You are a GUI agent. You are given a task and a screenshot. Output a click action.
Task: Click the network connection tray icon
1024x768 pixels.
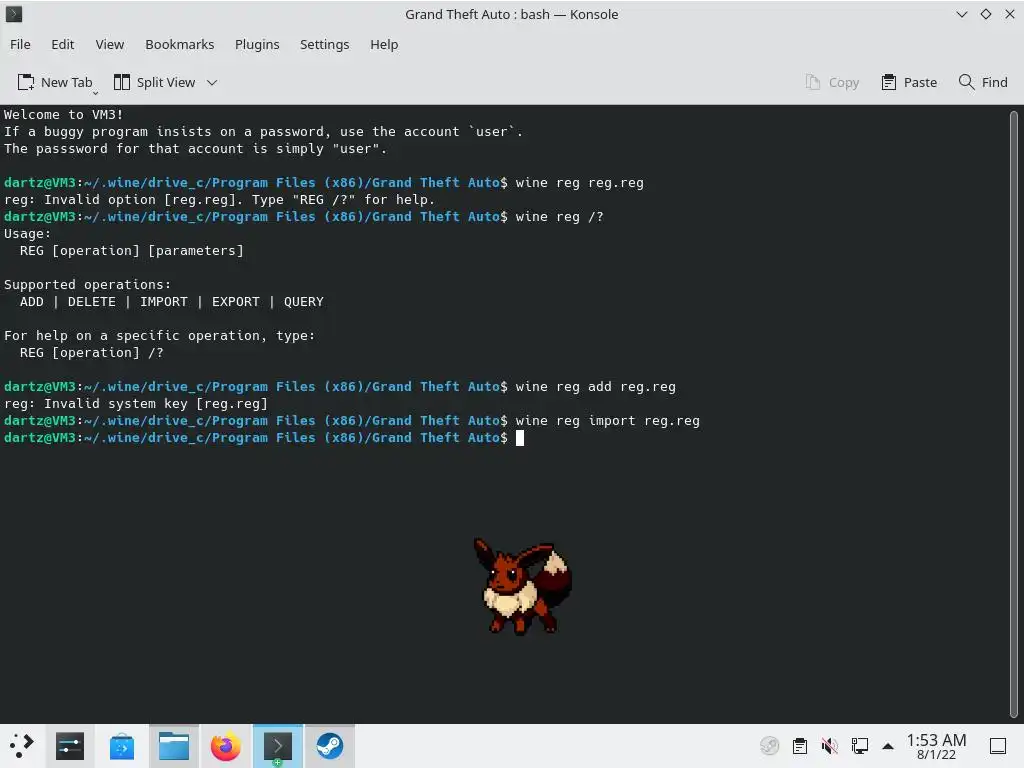click(x=859, y=746)
